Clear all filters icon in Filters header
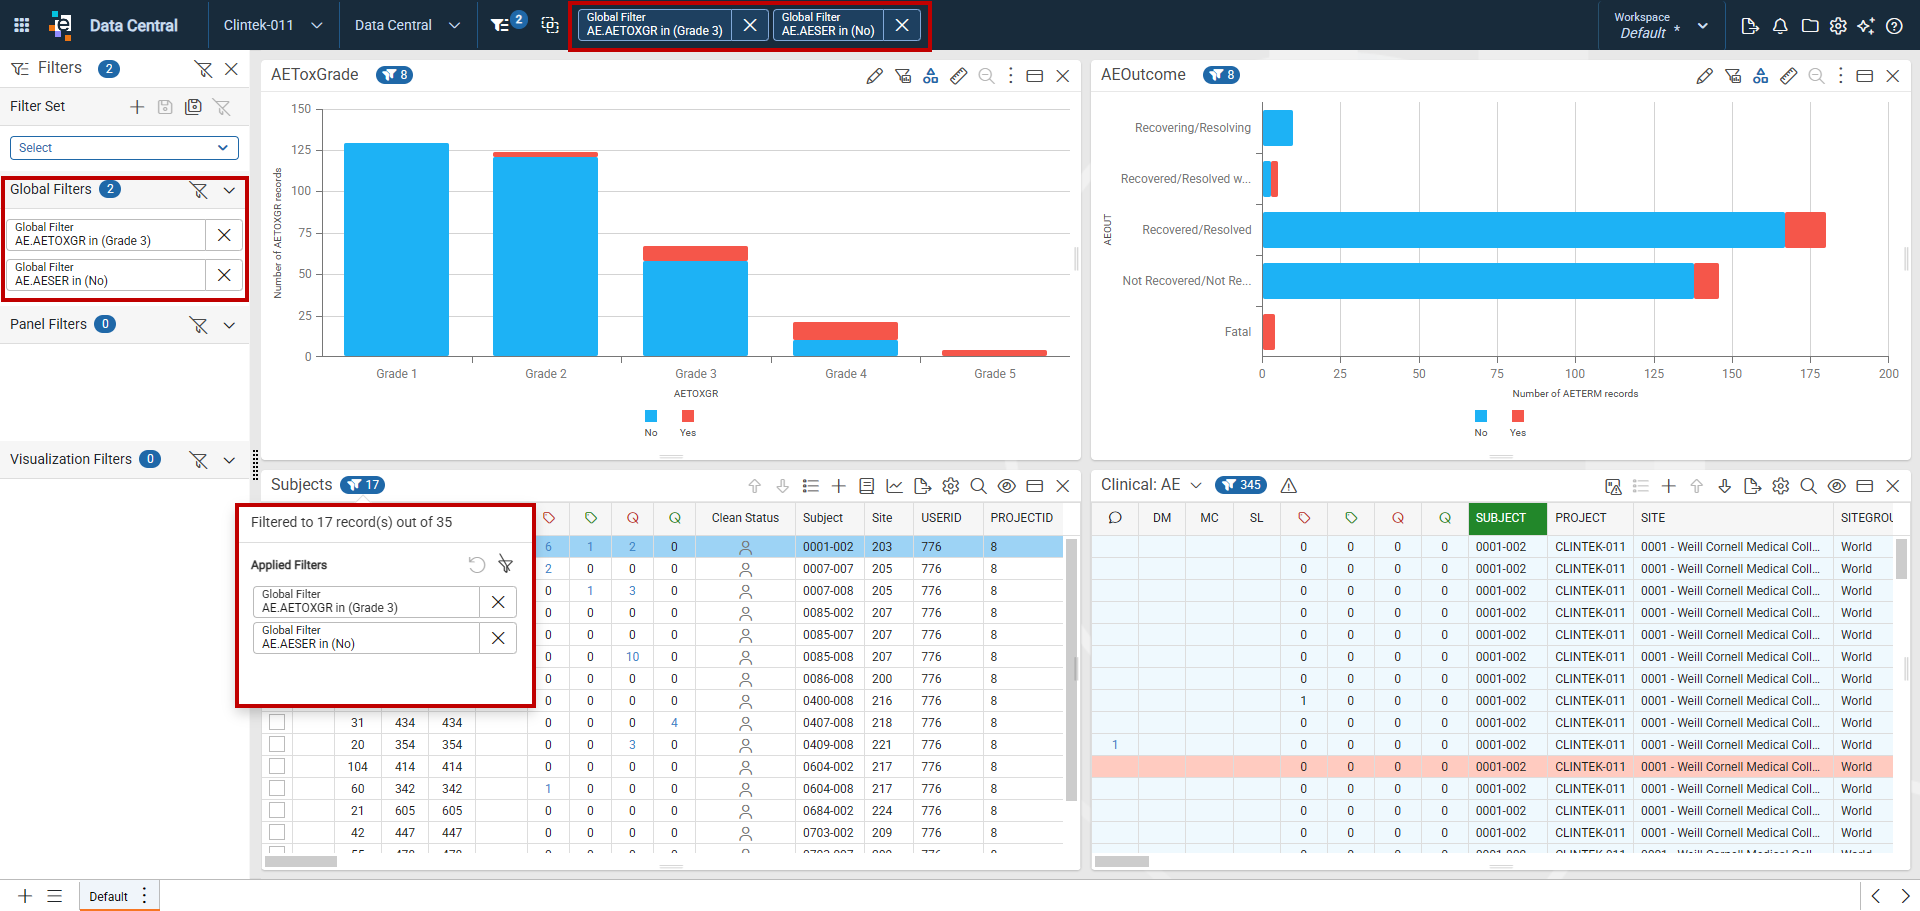Screen dimensions: 1920x911 coord(203,69)
